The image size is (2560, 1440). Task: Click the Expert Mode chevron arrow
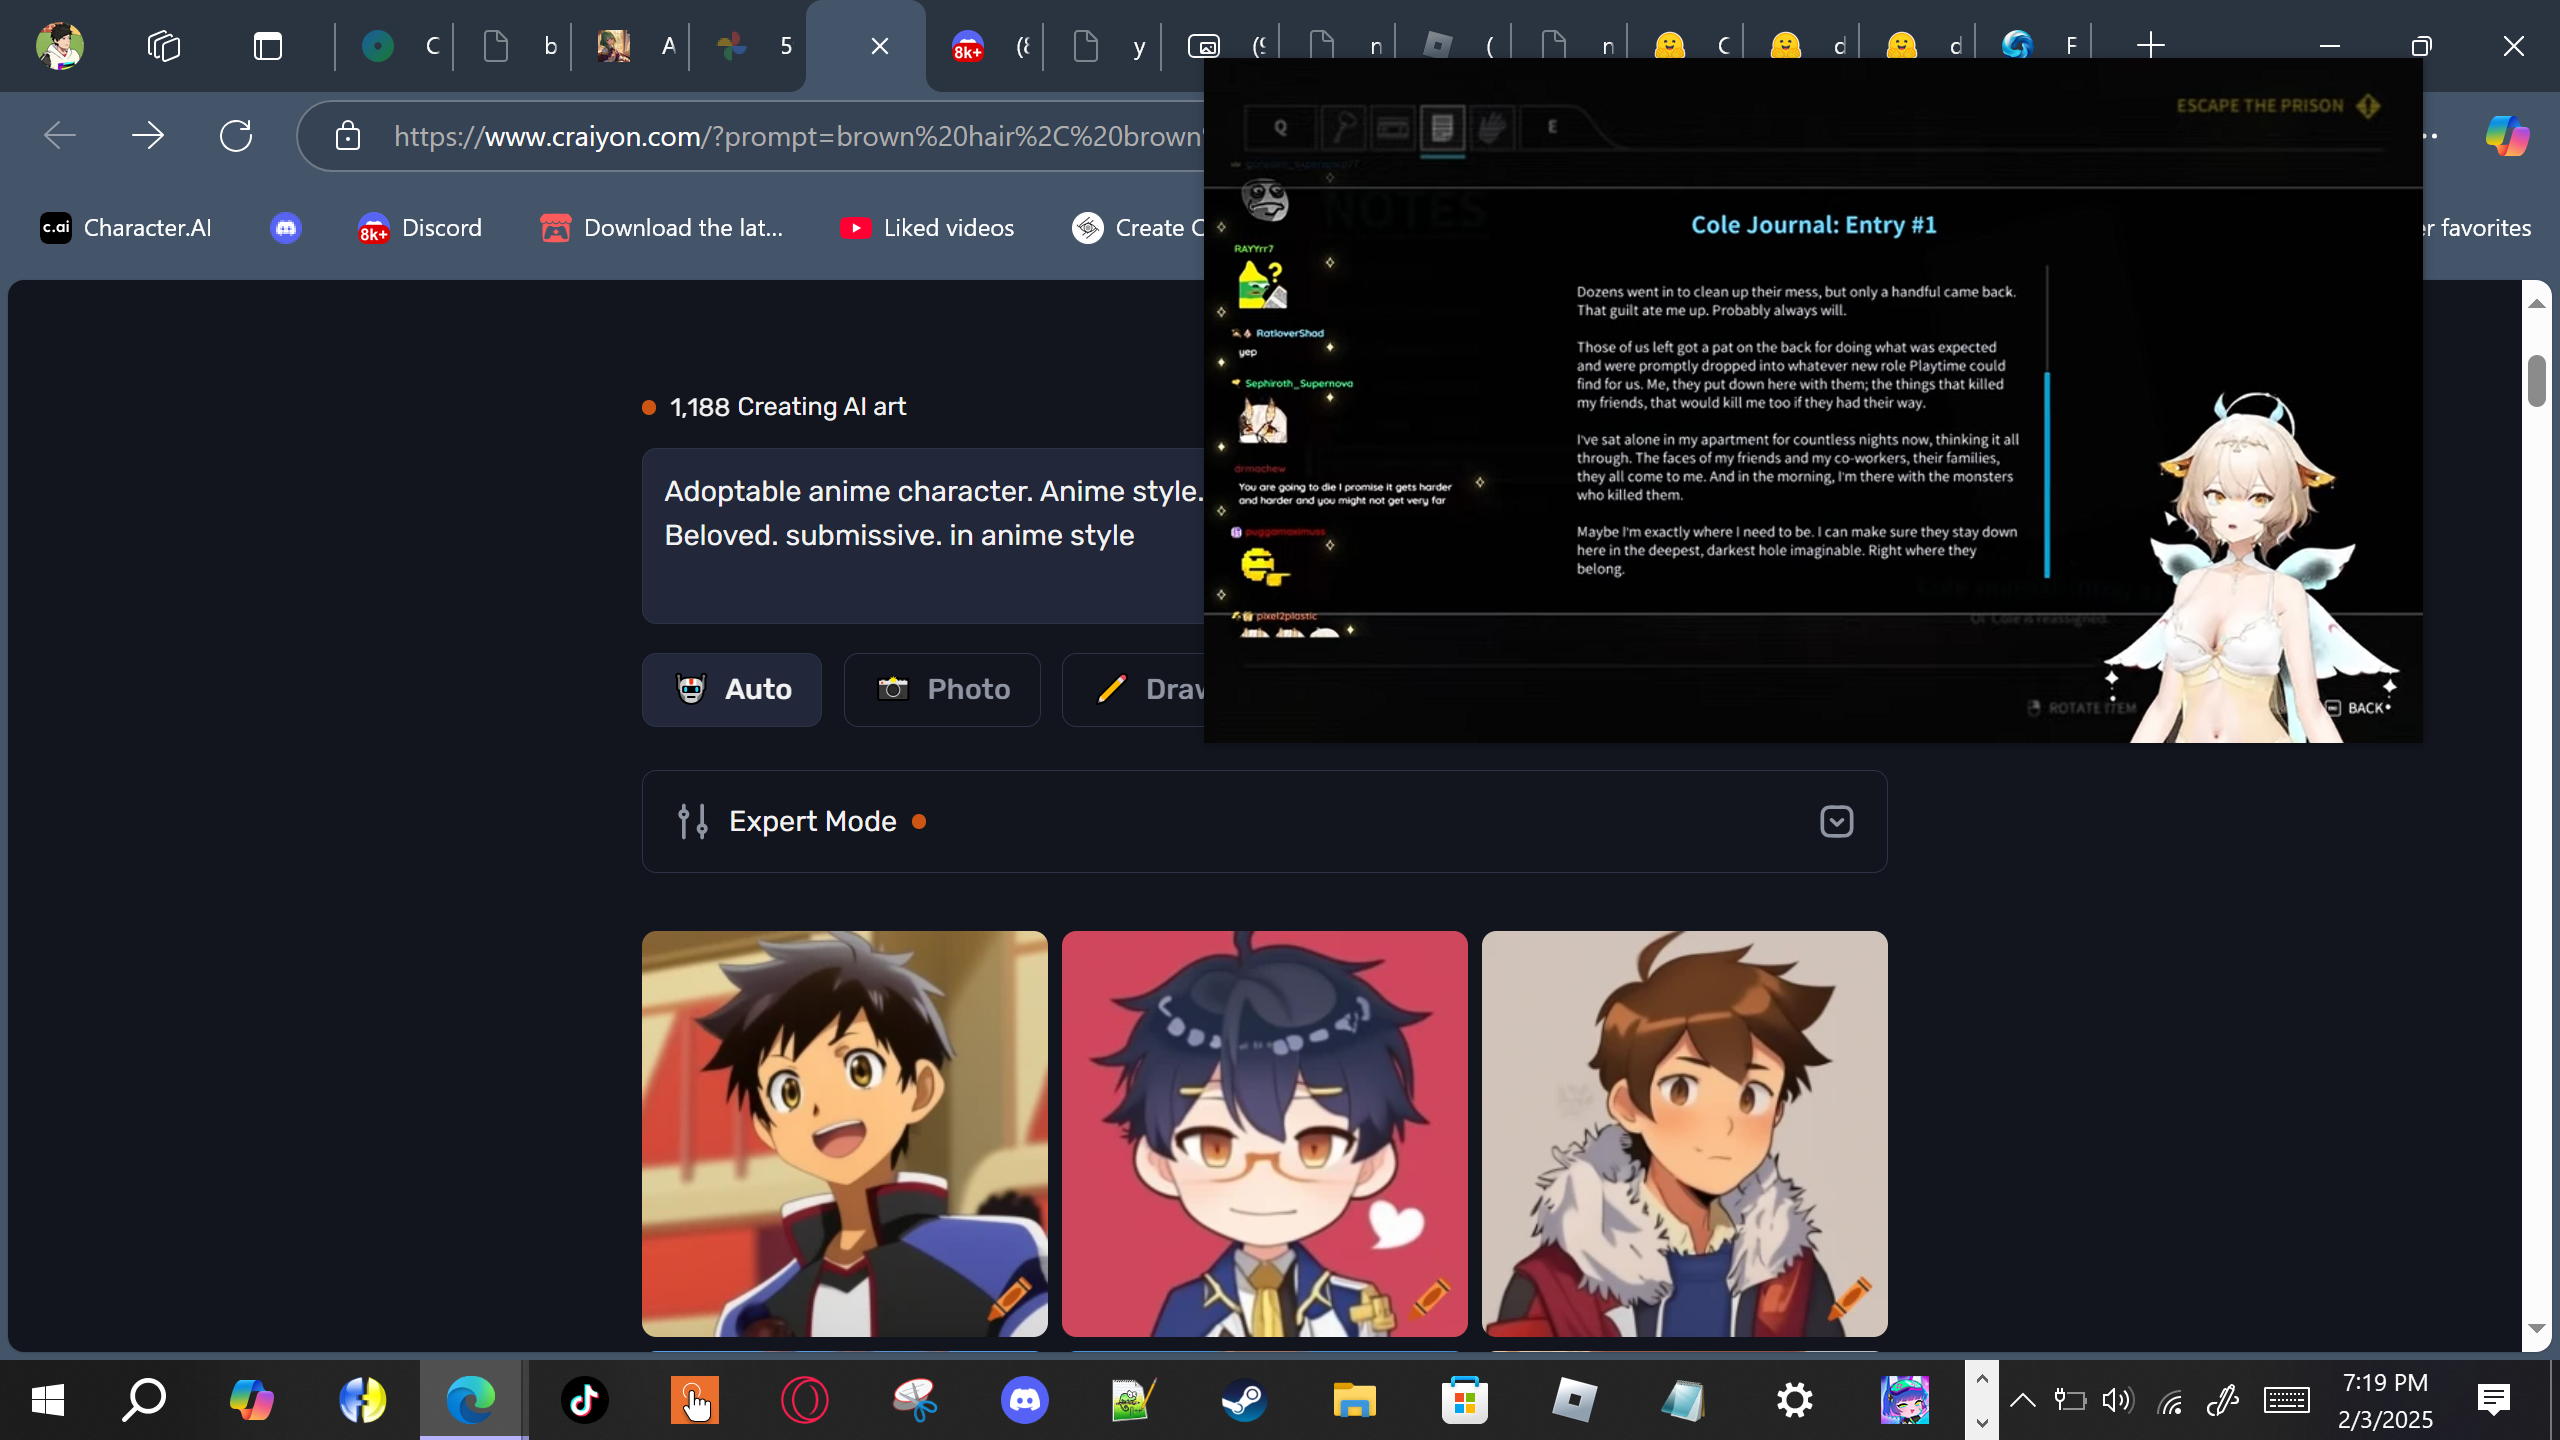(1837, 822)
